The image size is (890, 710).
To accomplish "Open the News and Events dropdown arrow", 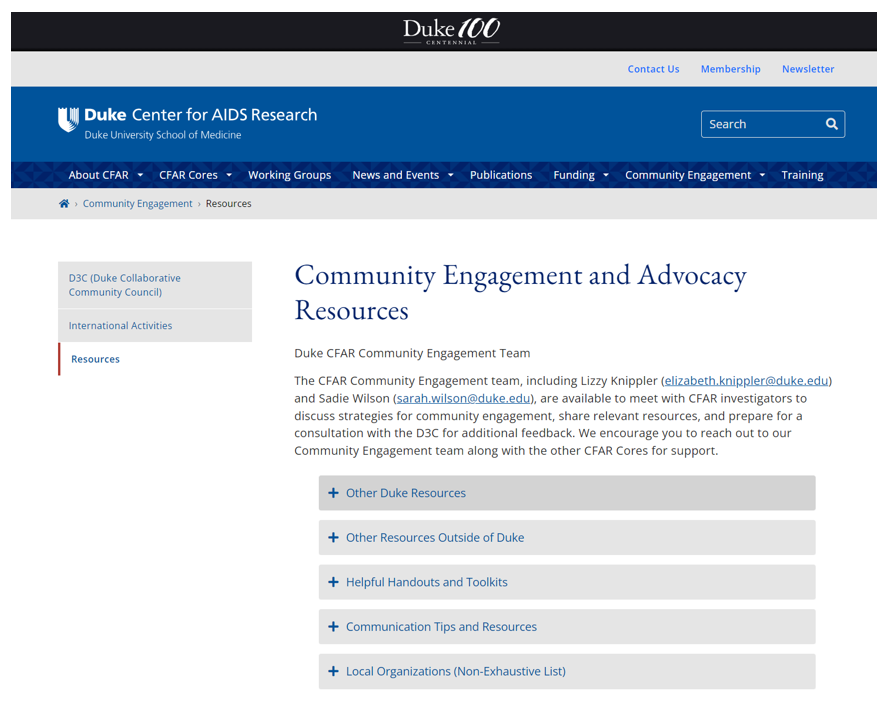I will tap(451, 175).
